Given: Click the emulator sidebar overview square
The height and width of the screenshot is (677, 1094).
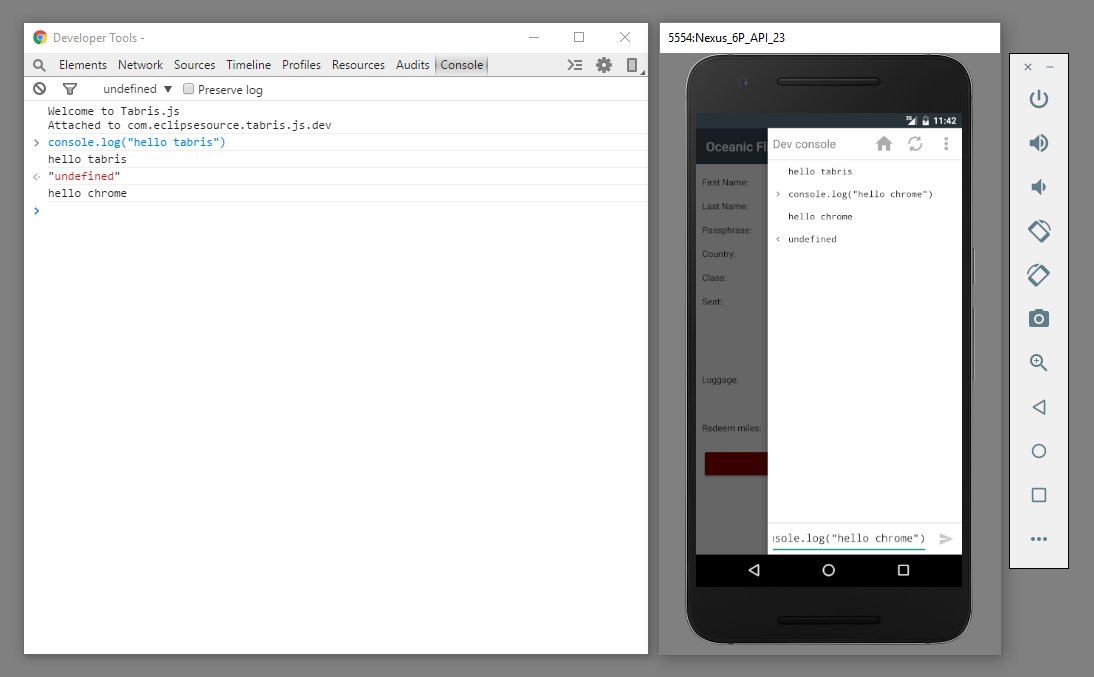Looking at the screenshot, I should pos(1039,495).
